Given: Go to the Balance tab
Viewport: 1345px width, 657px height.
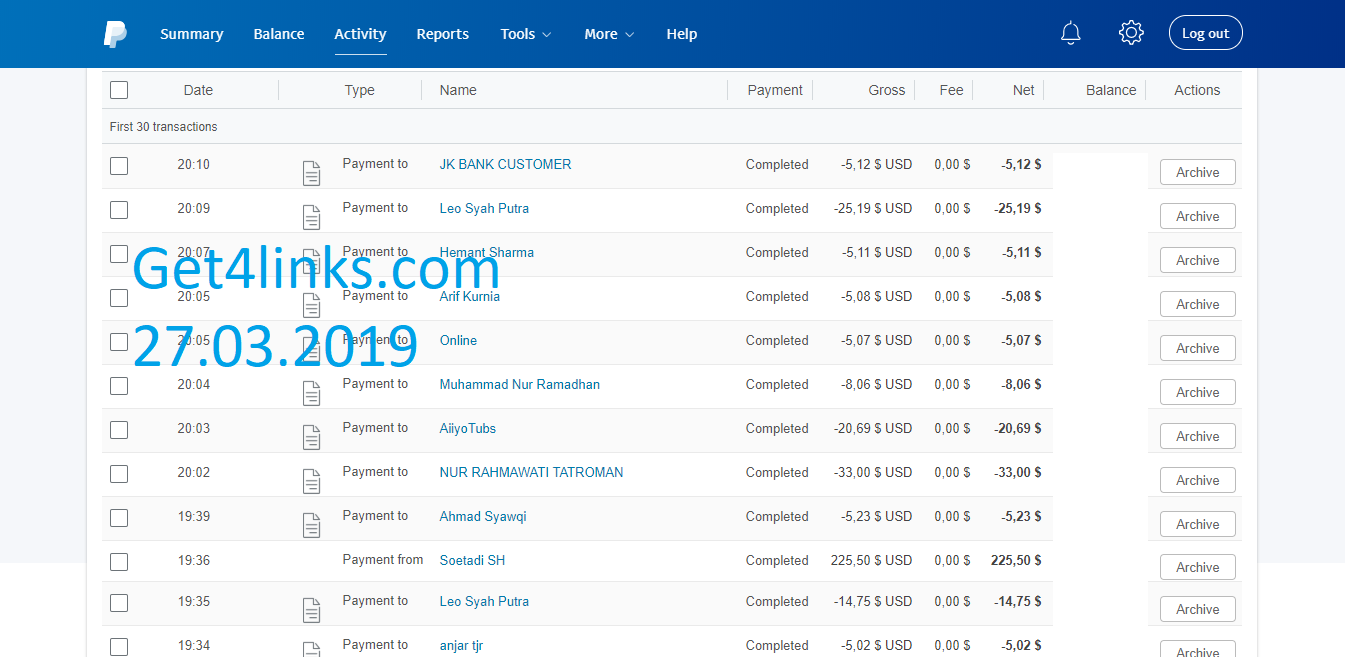Looking at the screenshot, I should (279, 34).
